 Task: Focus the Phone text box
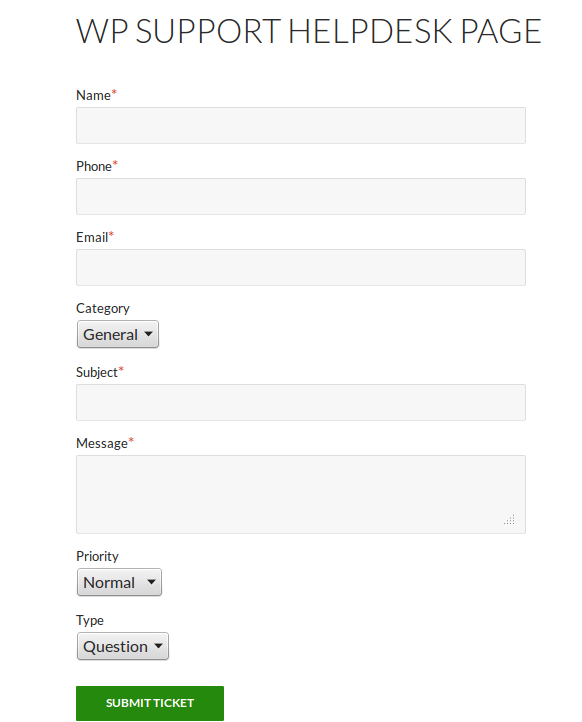301,196
